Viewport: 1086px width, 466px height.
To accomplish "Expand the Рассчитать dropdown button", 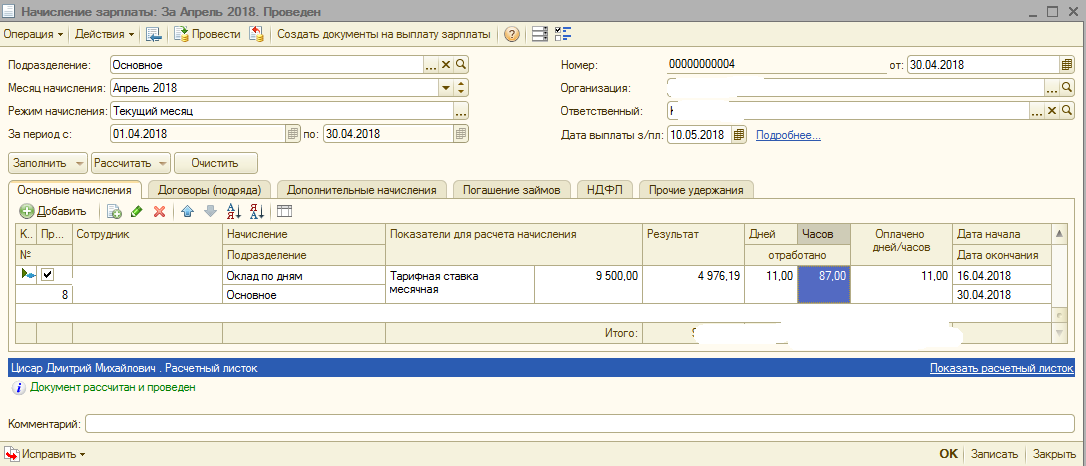I will 162,162.
